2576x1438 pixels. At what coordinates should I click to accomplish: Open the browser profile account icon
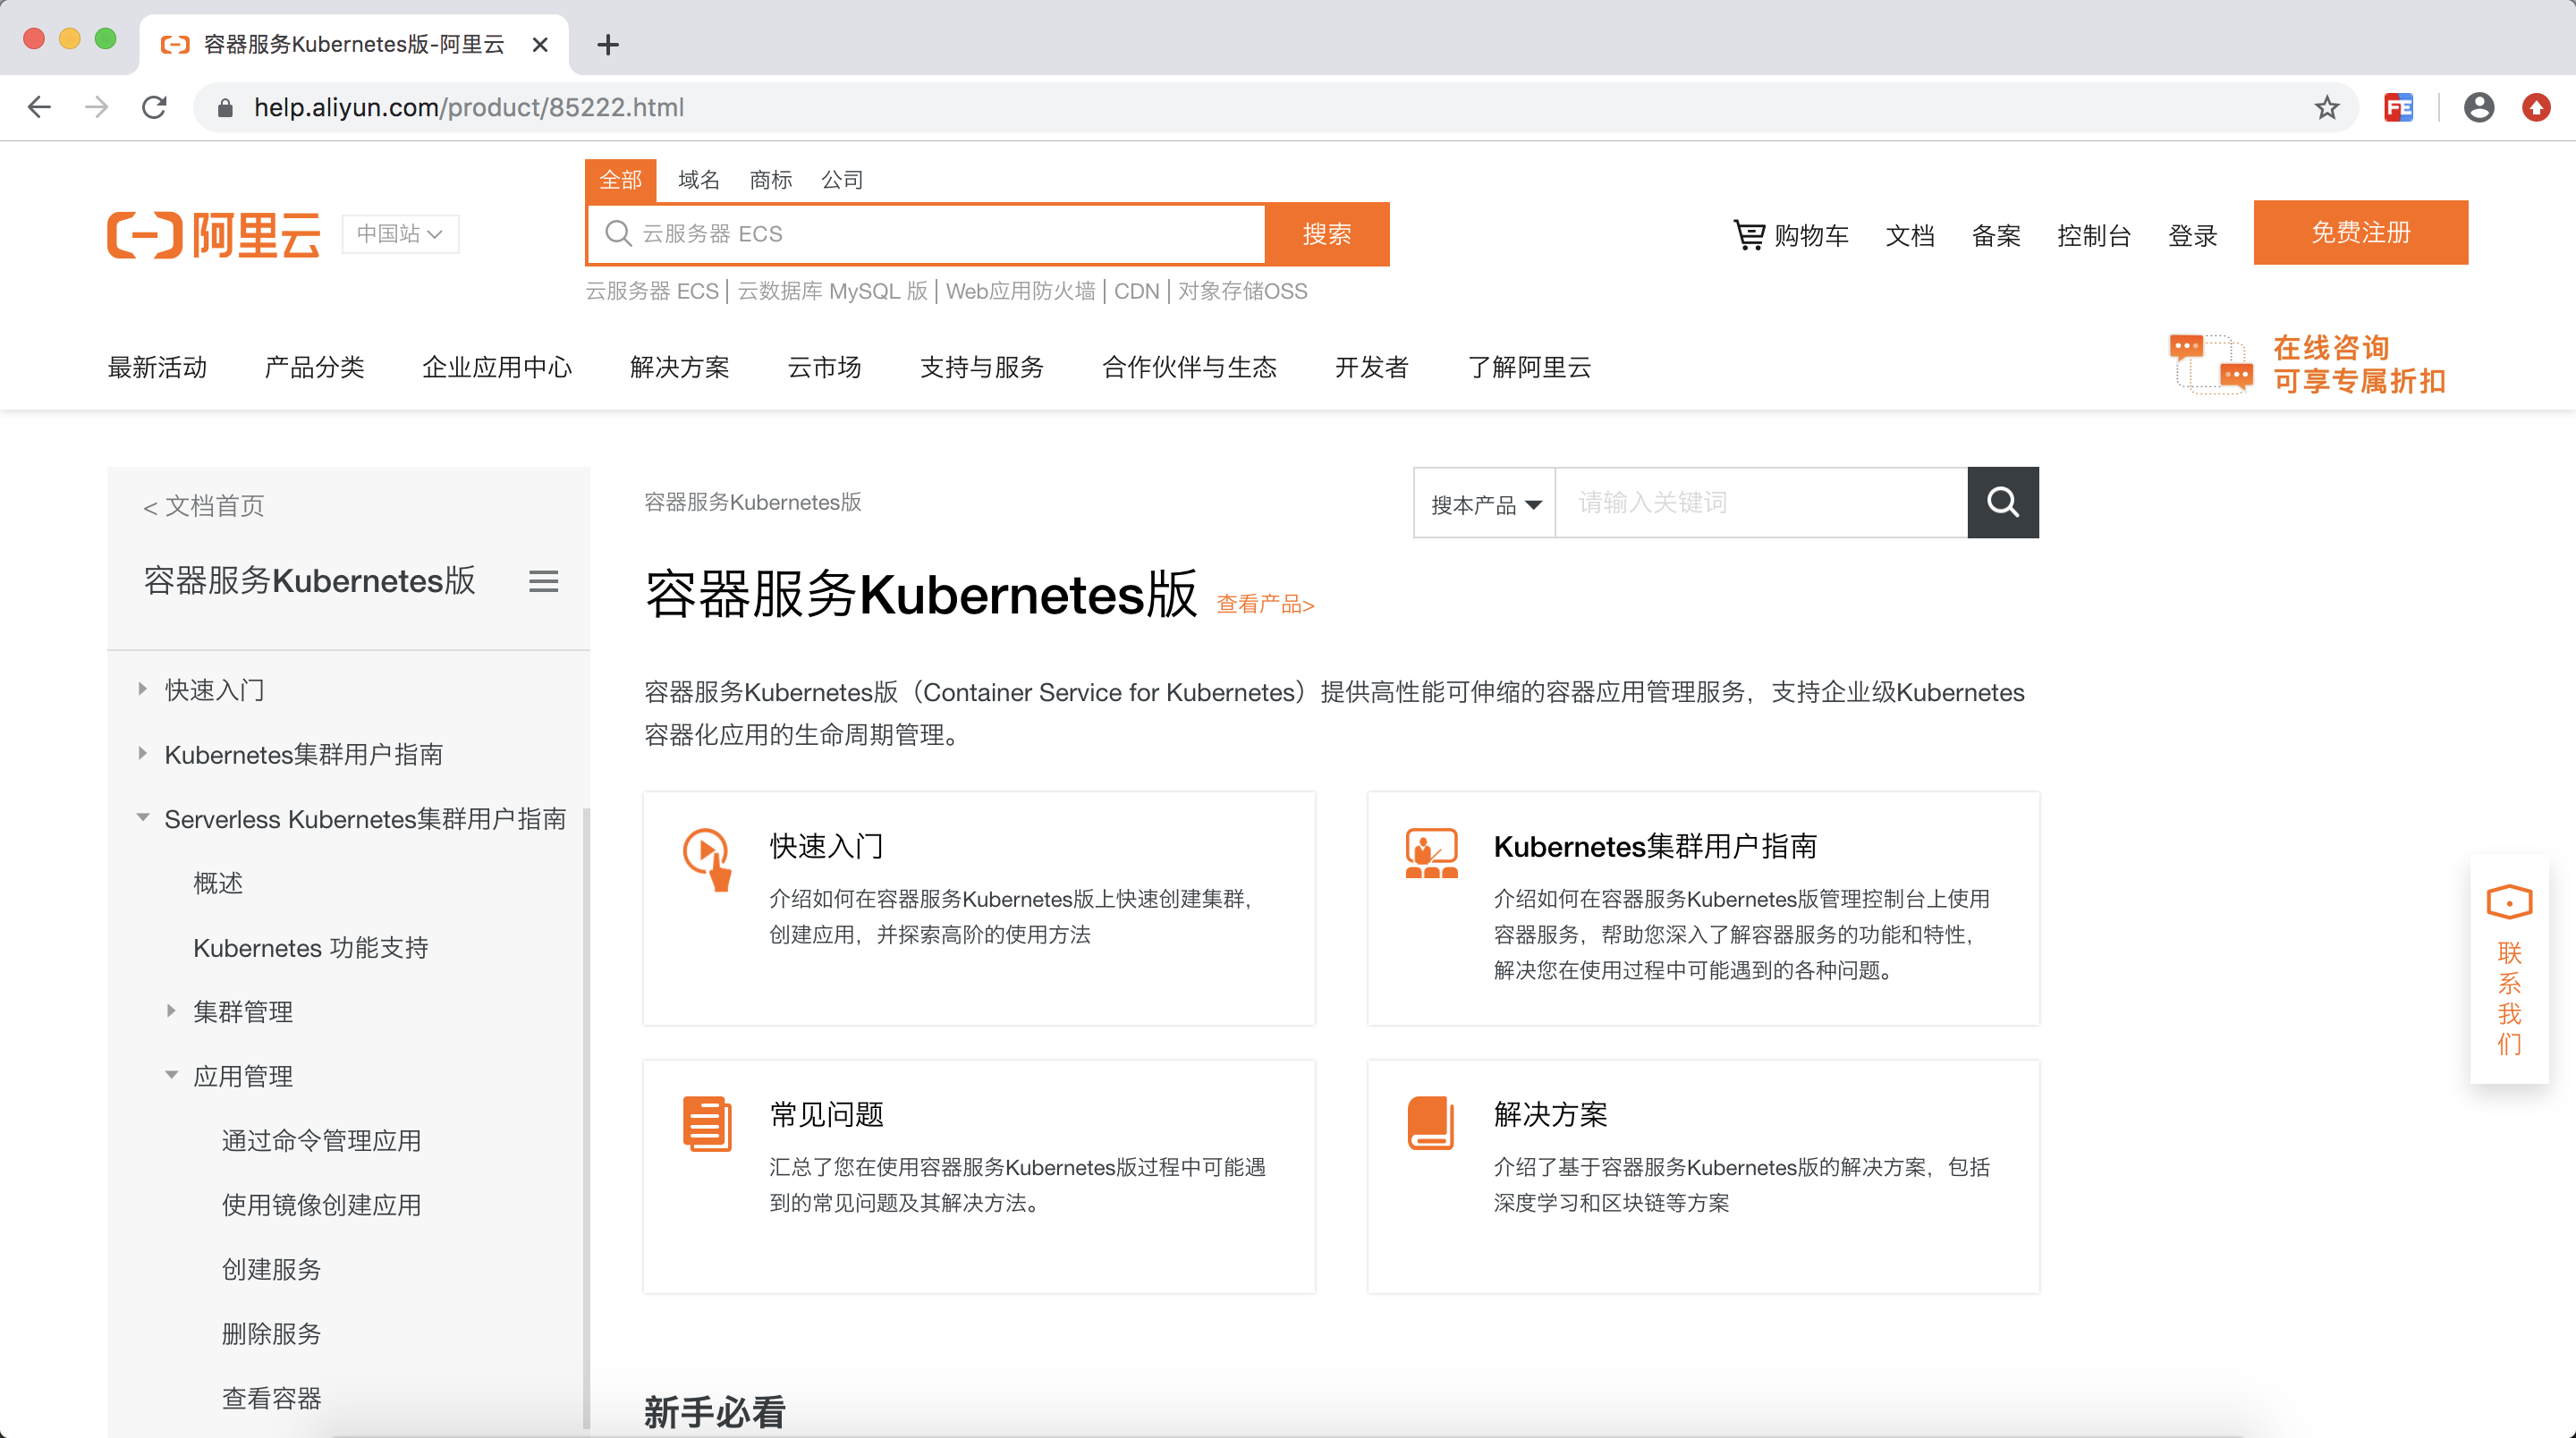(x=2478, y=107)
